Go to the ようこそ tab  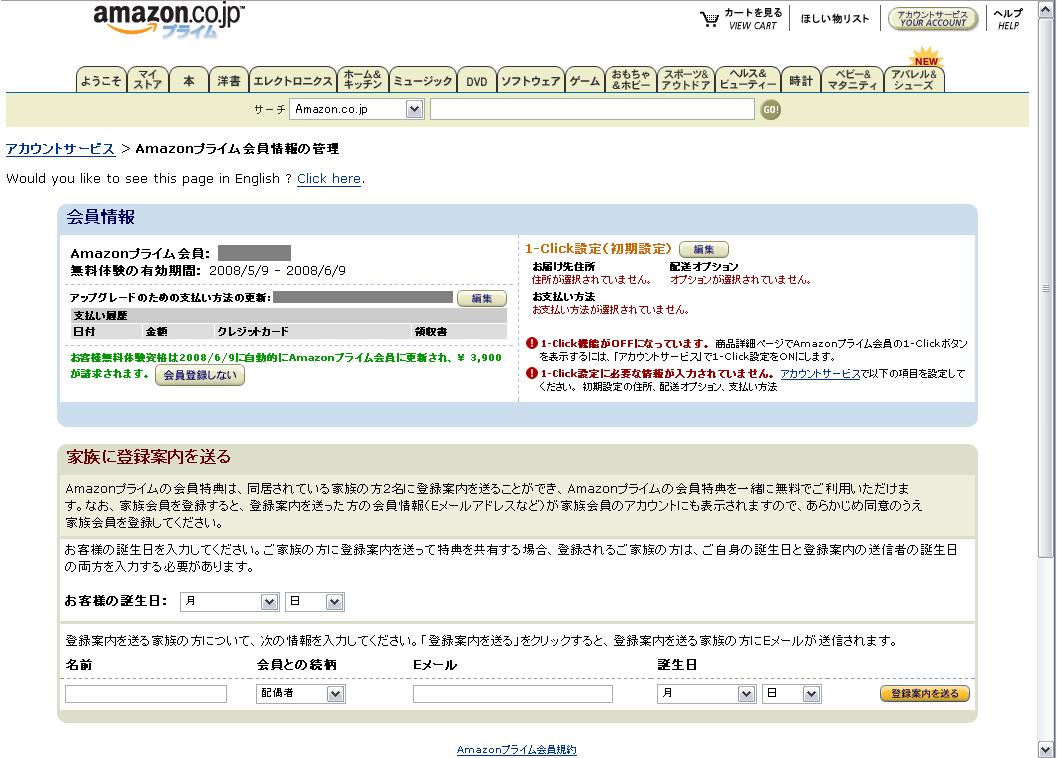pyautogui.click(x=101, y=80)
